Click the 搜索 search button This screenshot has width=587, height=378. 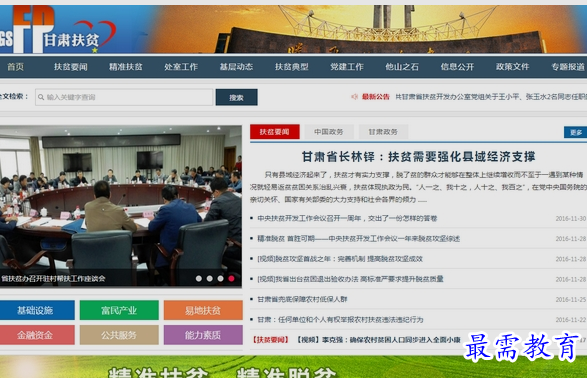tap(237, 97)
